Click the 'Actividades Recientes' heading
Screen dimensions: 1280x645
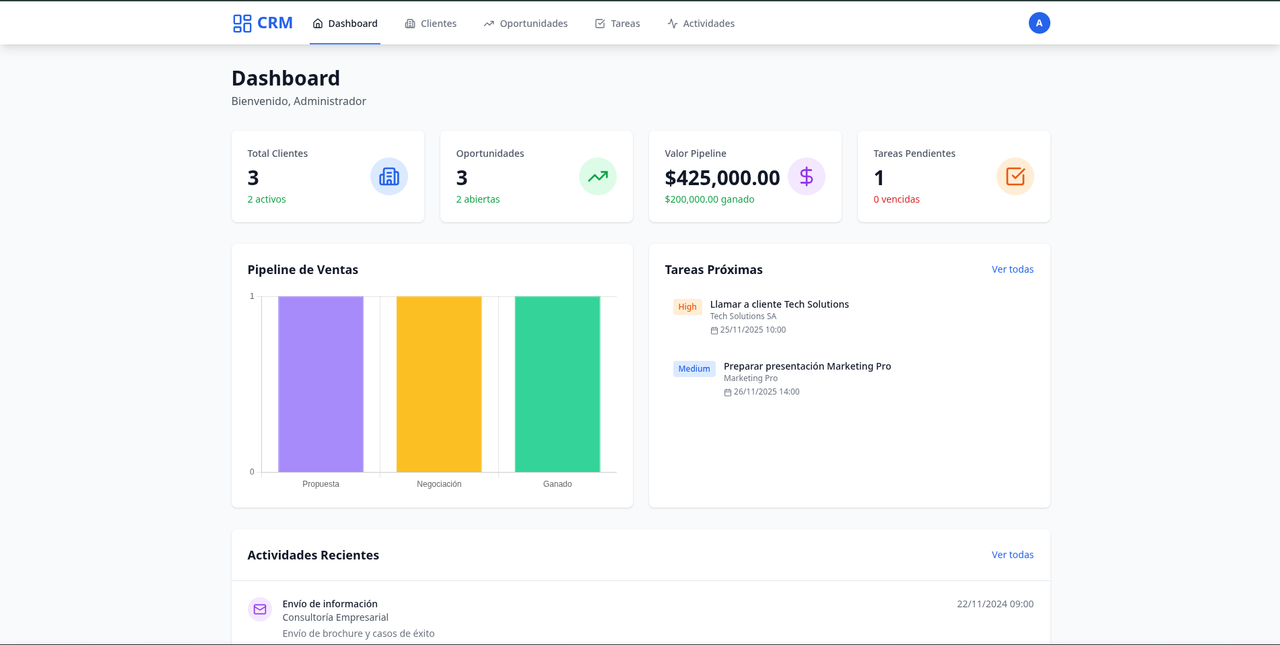[313, 555]
